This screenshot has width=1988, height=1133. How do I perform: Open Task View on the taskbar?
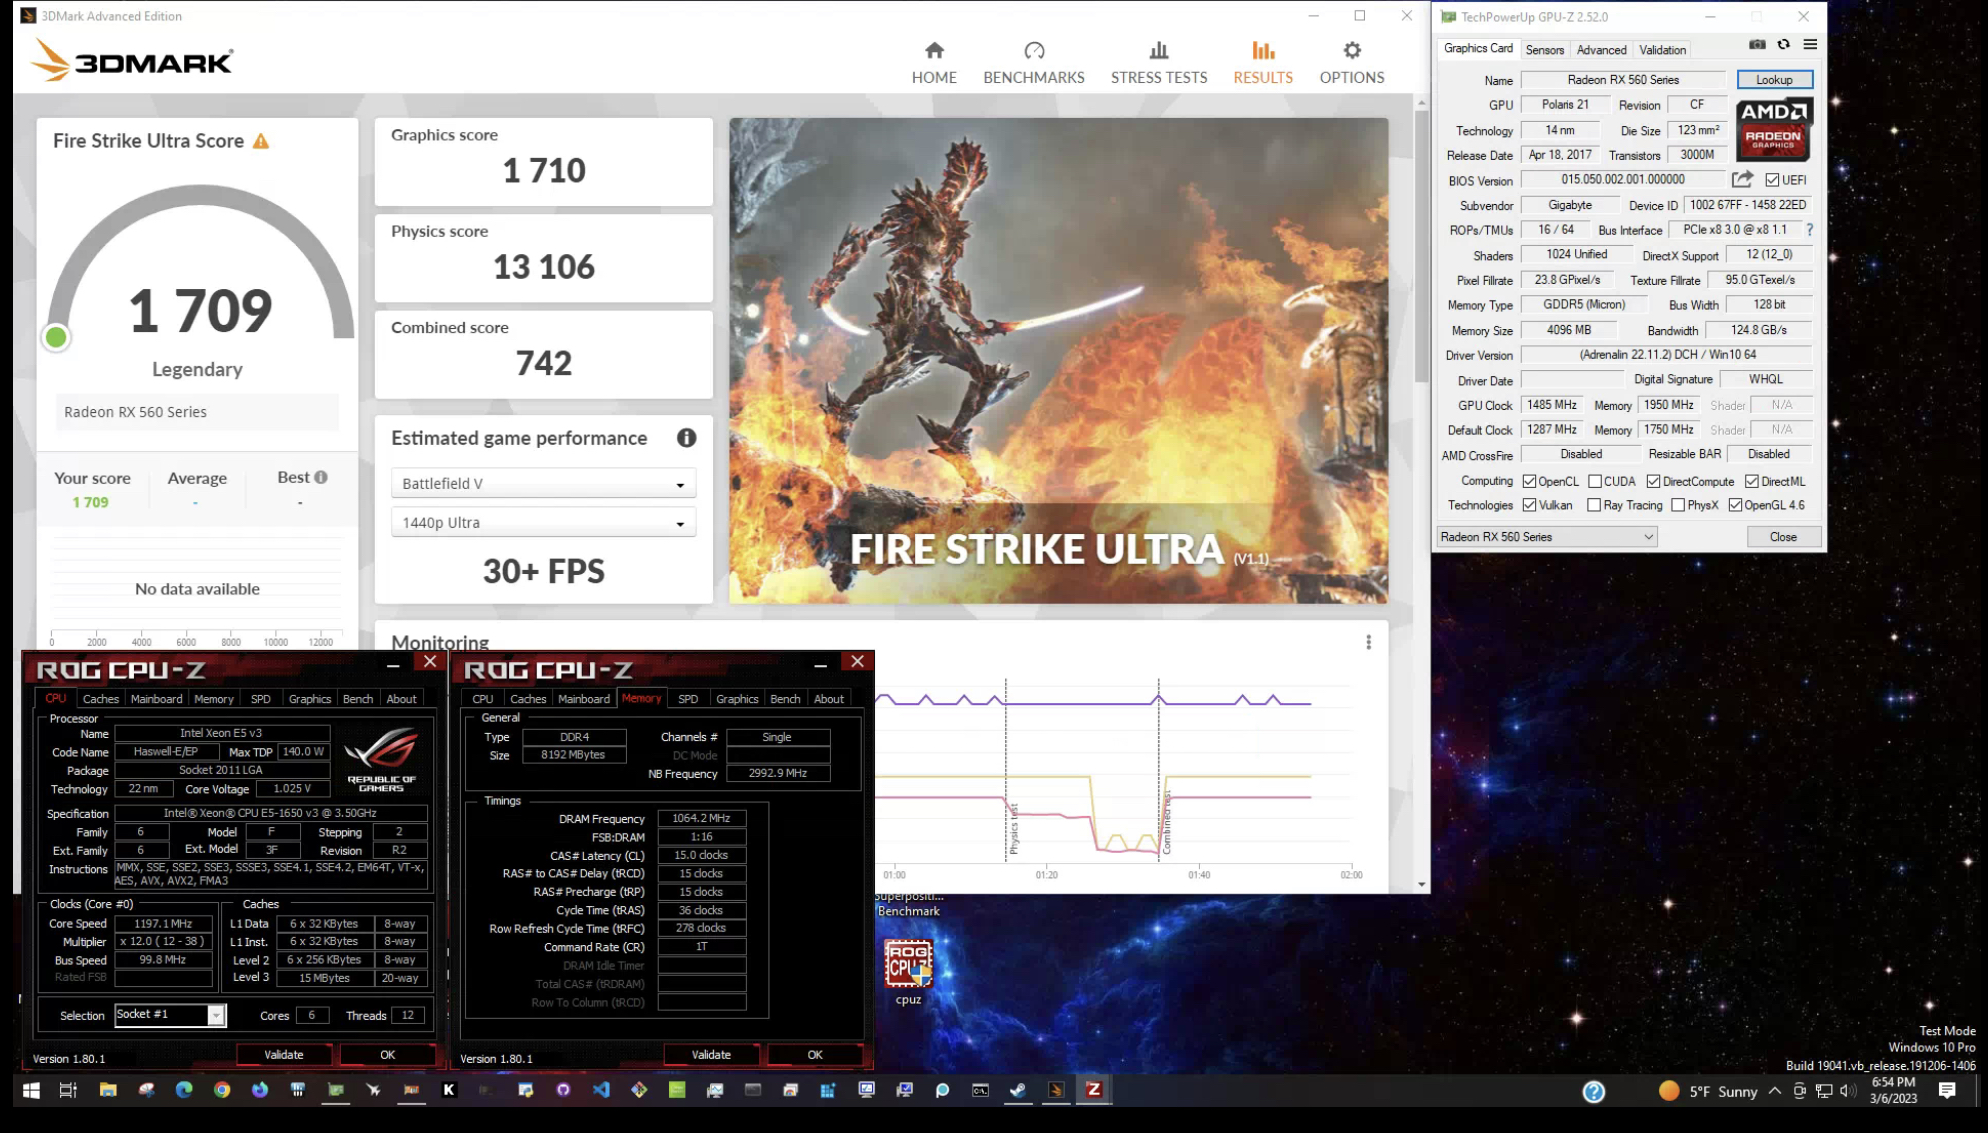coord(68,1090)
